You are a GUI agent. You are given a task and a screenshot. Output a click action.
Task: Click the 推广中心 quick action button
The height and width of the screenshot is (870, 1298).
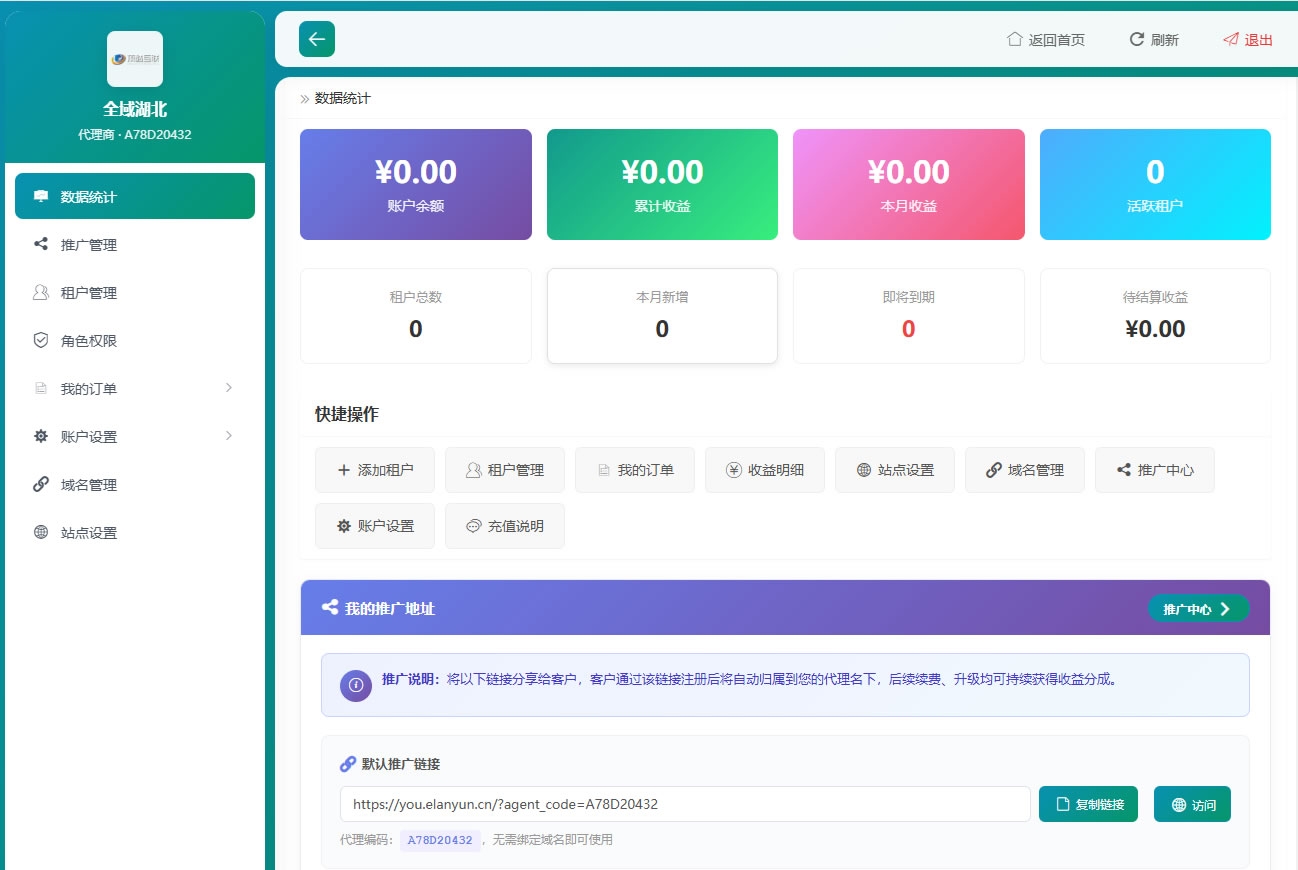[1155, 470]
